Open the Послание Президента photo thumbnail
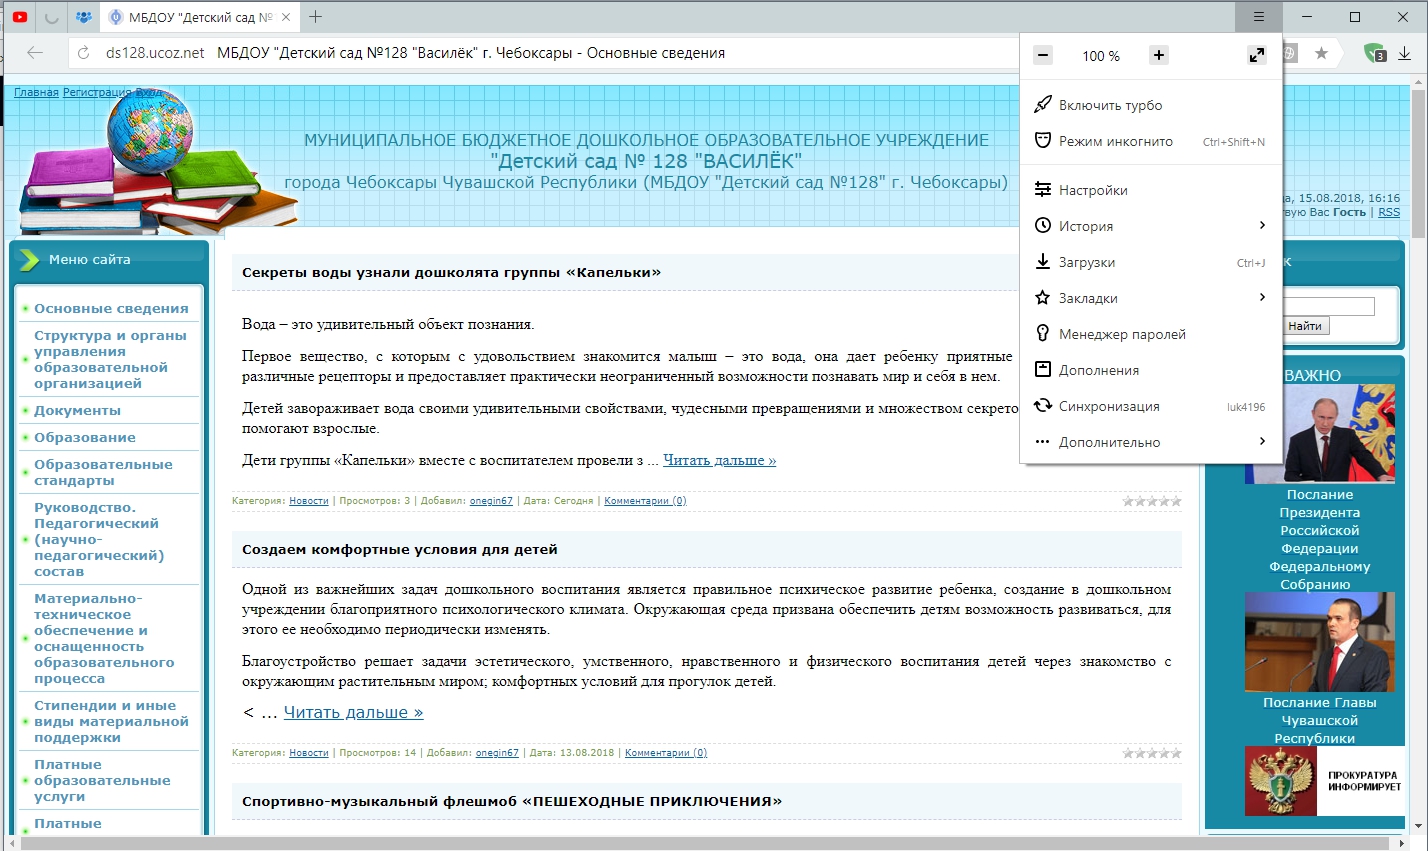This screenshot has height=851, width=1428. (1319, 434)
